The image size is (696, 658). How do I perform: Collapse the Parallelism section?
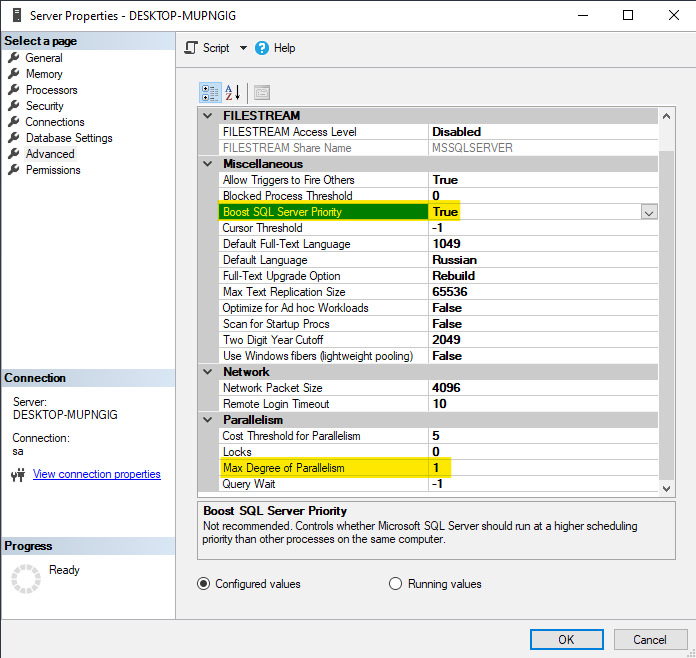tap(207, 420)
